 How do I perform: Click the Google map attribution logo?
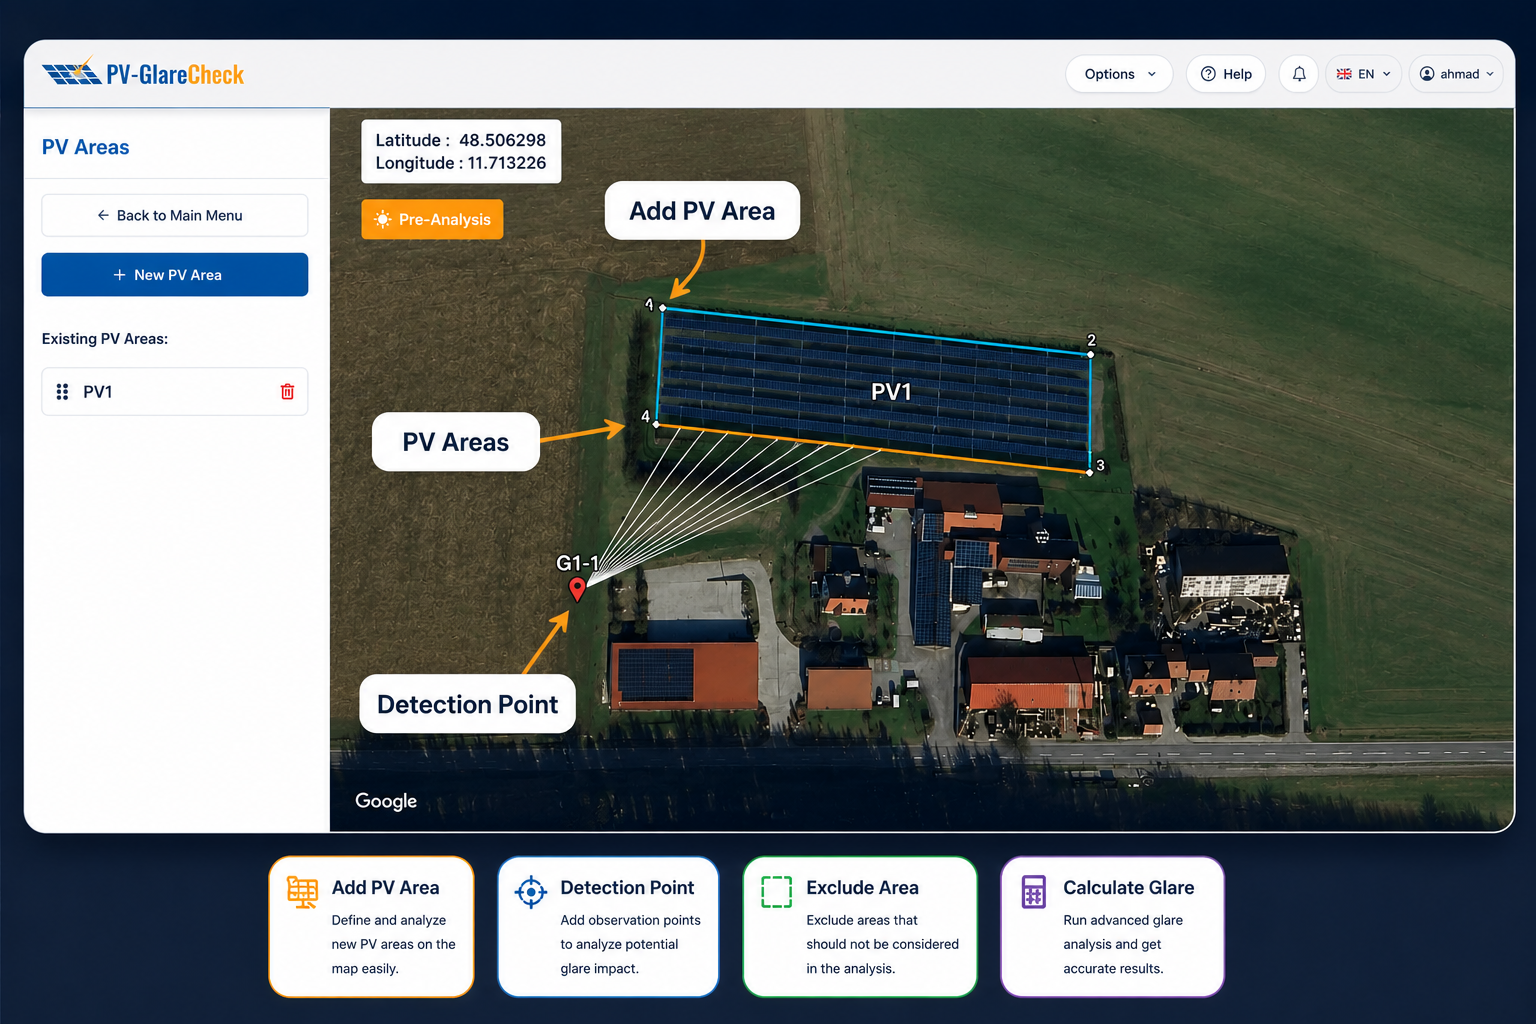tap(386, 801)
